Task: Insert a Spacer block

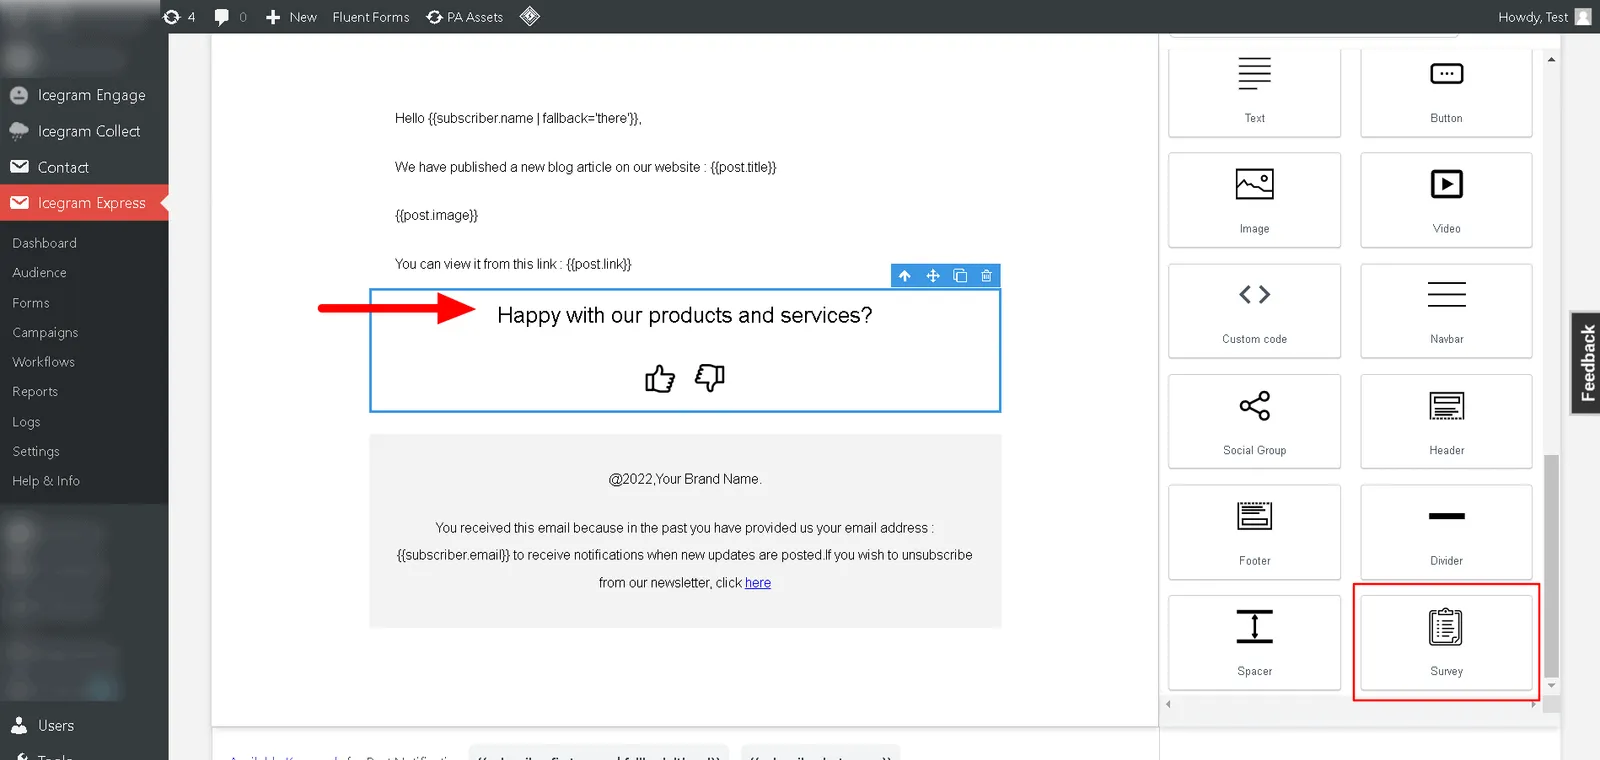Action: tap(1254, 643)
